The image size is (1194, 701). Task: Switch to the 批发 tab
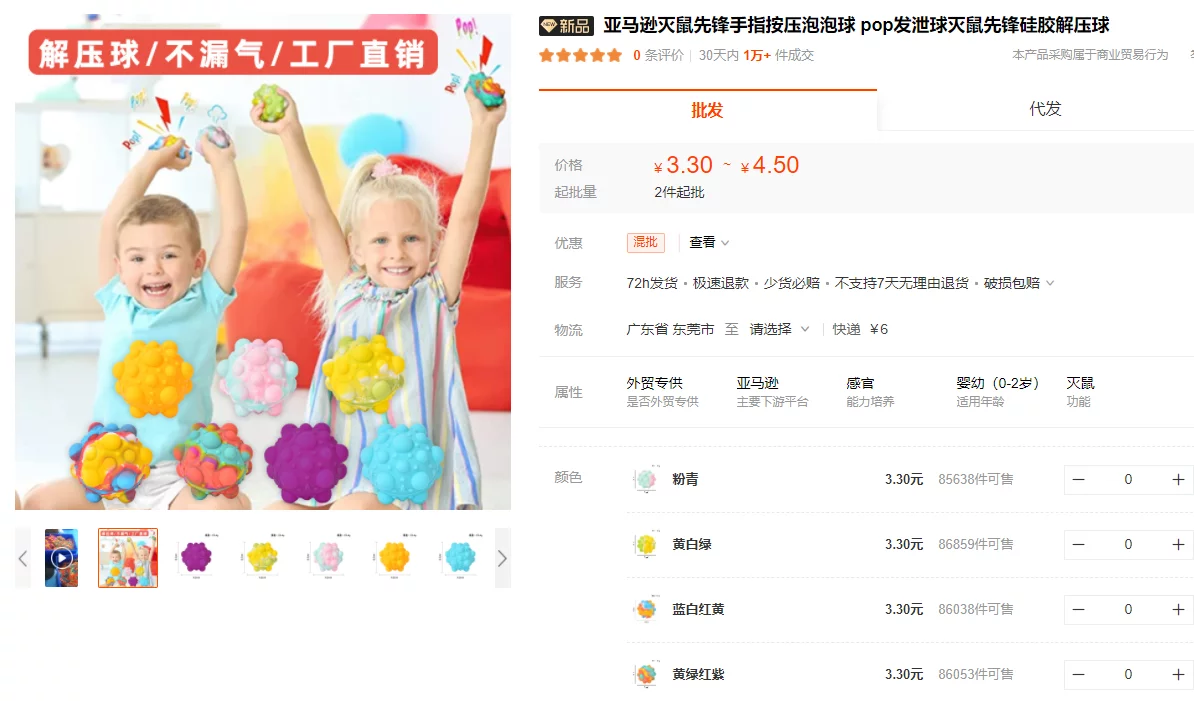tap(707, 110)
